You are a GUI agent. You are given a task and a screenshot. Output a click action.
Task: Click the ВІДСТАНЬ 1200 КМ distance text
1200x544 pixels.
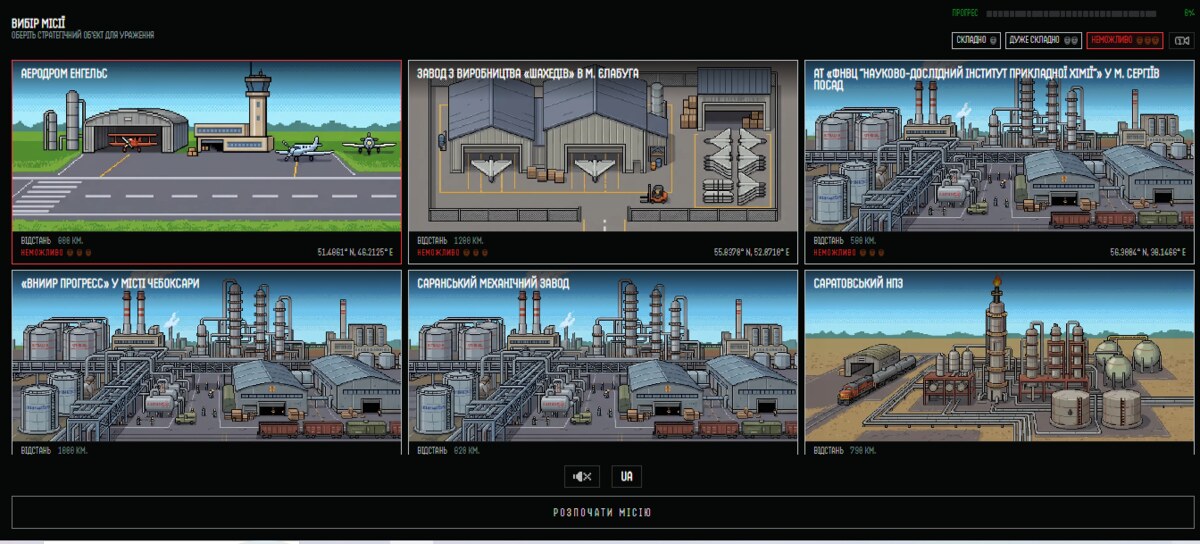[450, 241]
